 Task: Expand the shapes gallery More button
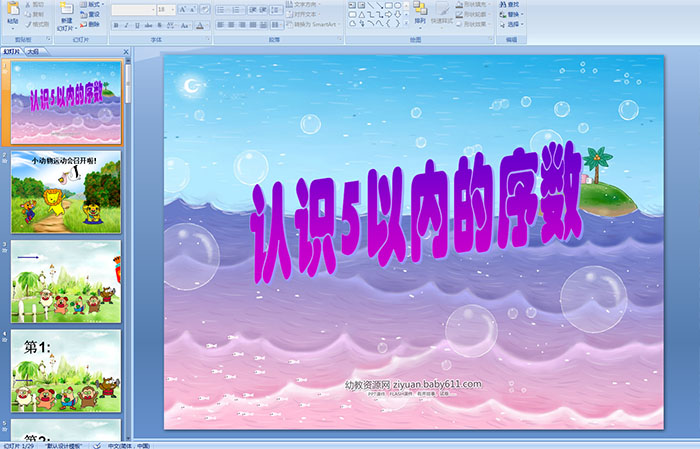[x=406, y=24]
